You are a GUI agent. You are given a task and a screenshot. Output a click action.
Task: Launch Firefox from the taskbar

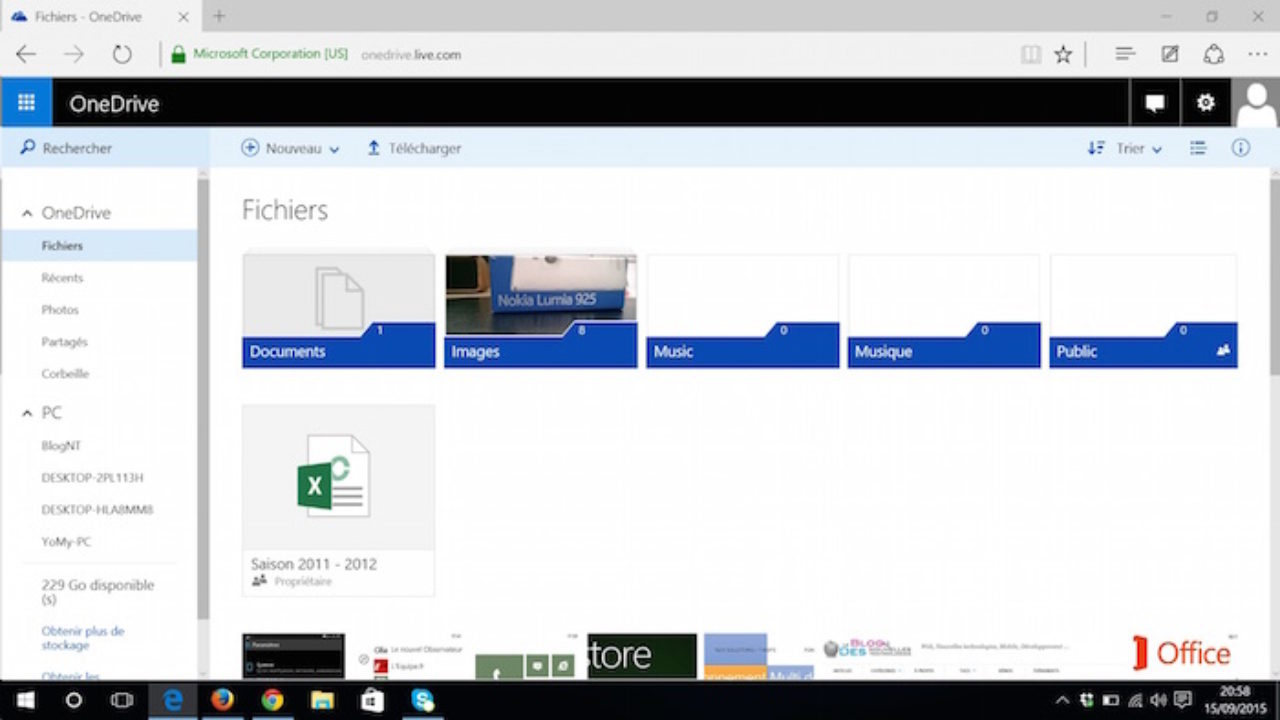(x=222, y=700)
